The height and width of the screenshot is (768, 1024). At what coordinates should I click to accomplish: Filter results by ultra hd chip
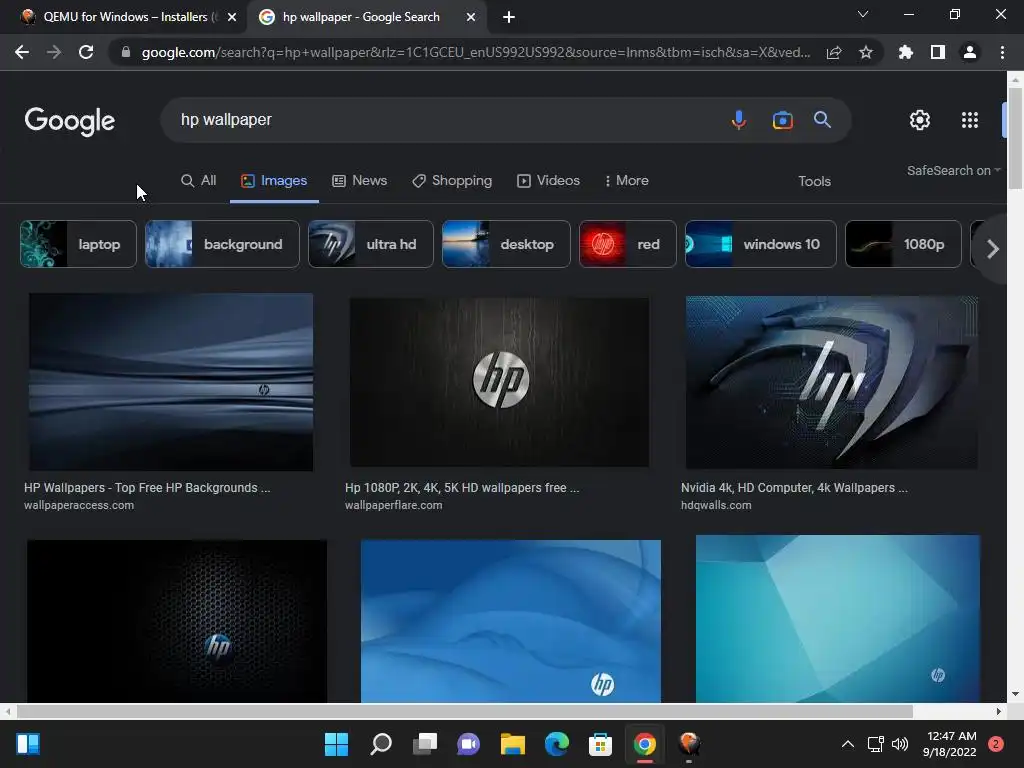point(370,244)
